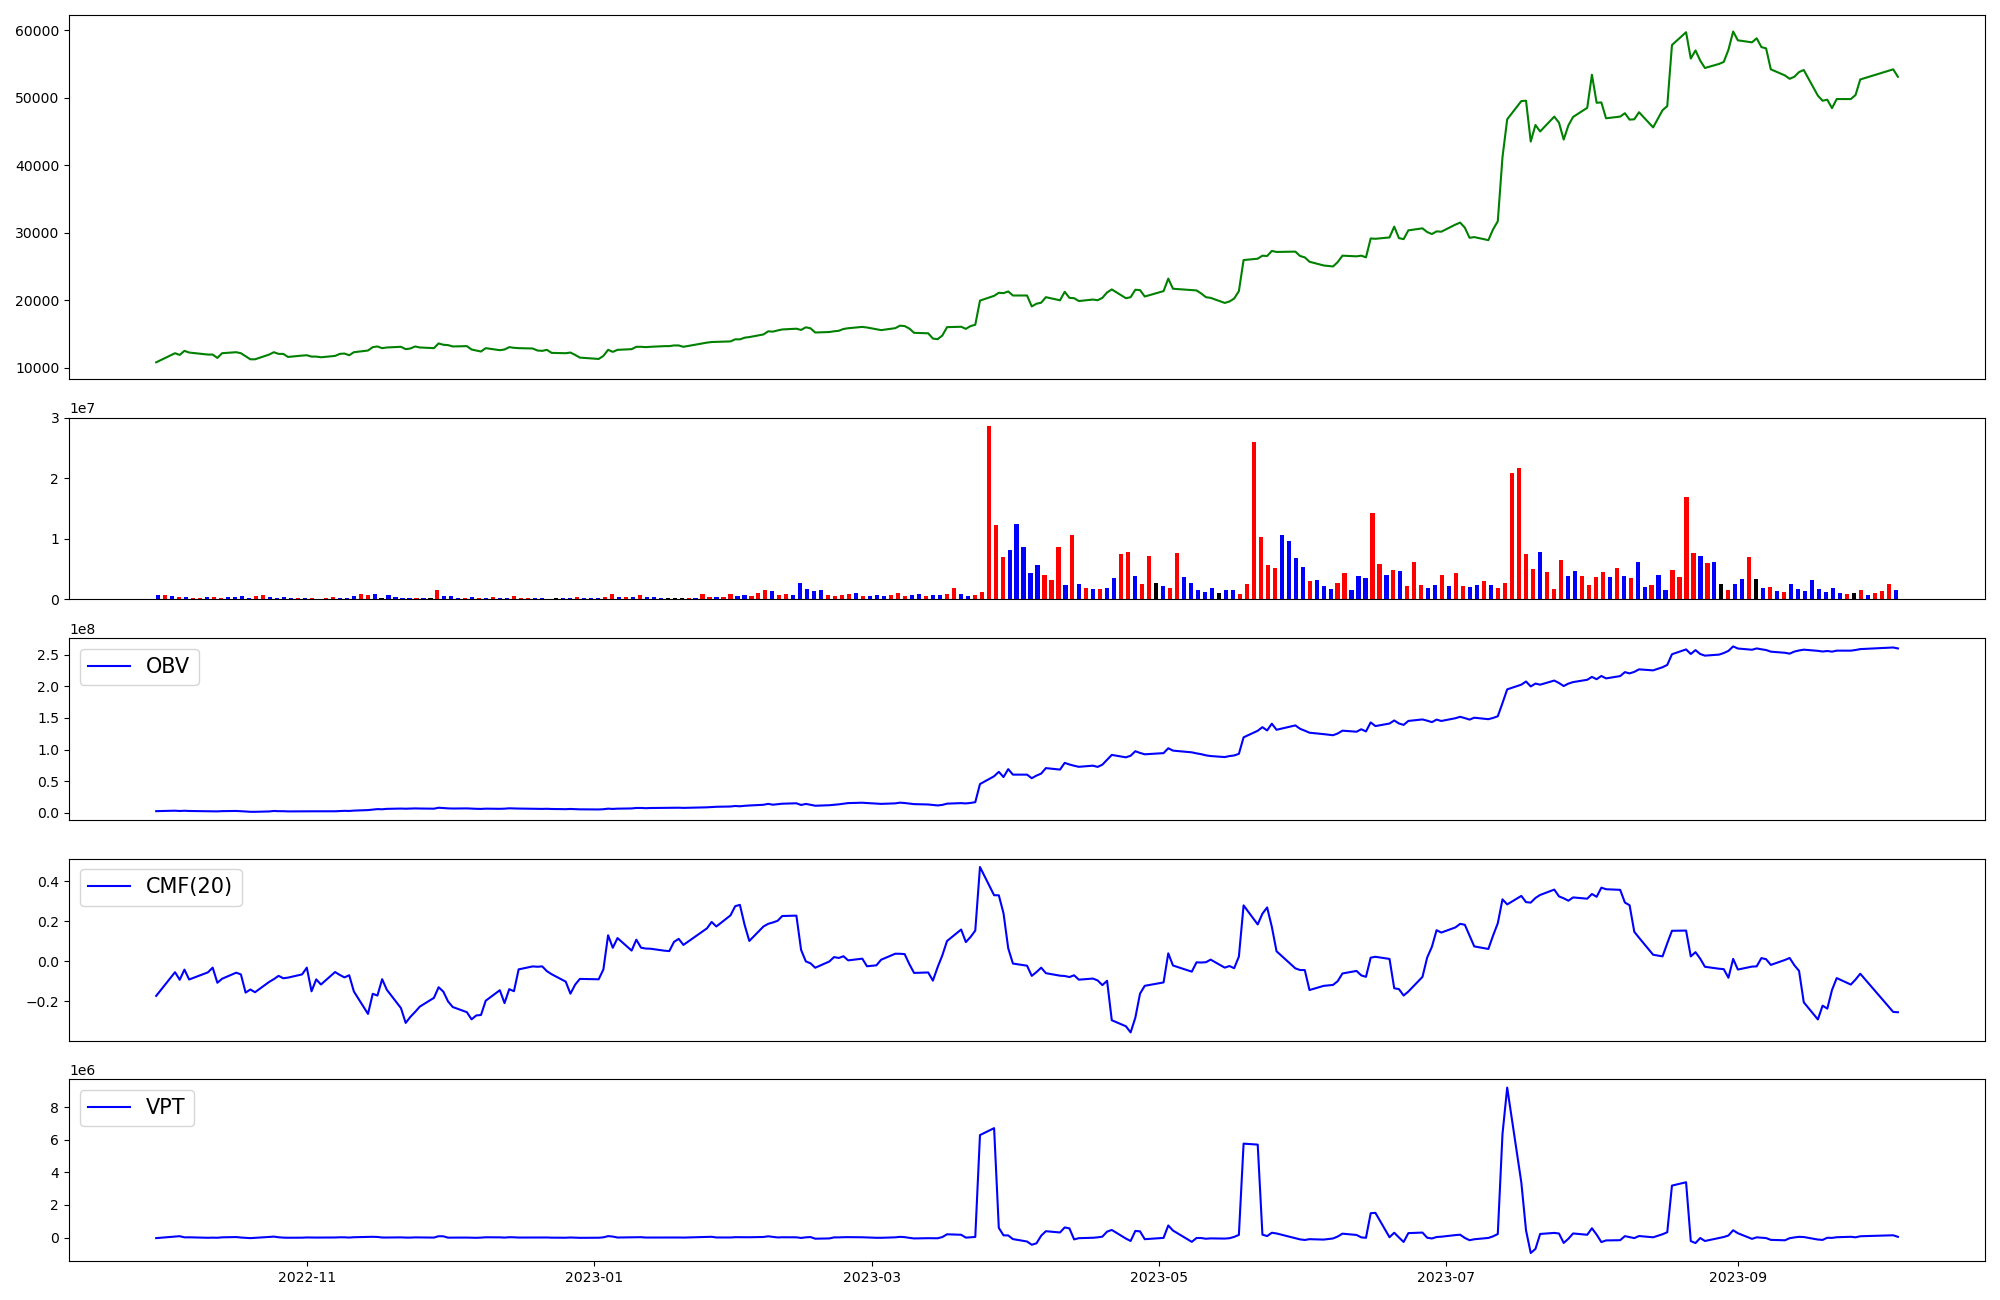The width and height of the screenshot is (2000, 1300).
Task: Select the 2023-03 date tick label
Action: point(873,1277)
